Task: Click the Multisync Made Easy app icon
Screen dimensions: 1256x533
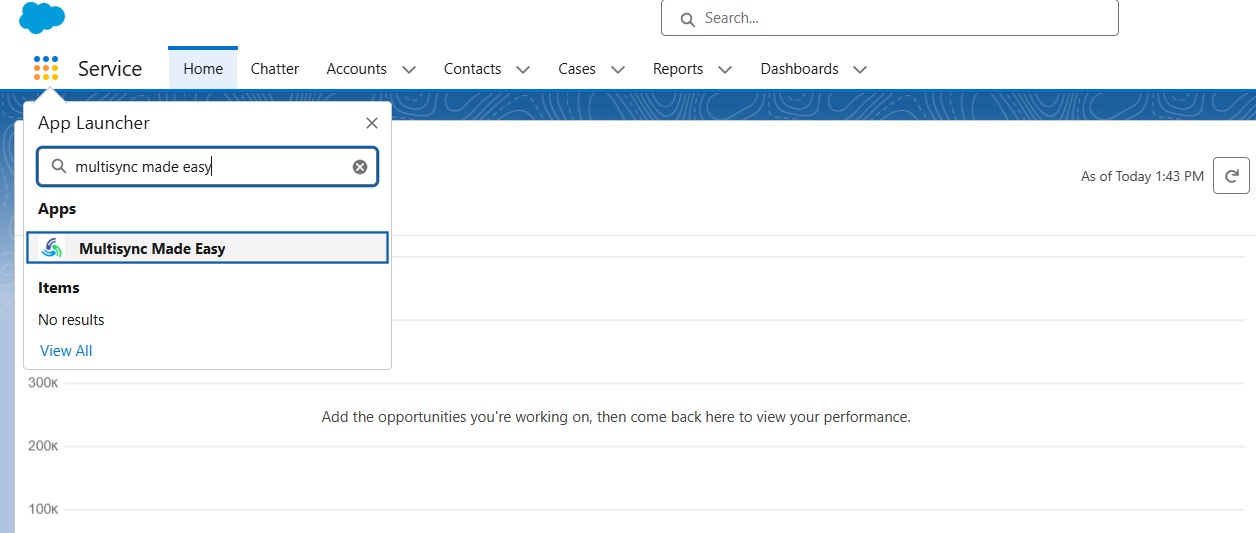Action: coord(52,248)
